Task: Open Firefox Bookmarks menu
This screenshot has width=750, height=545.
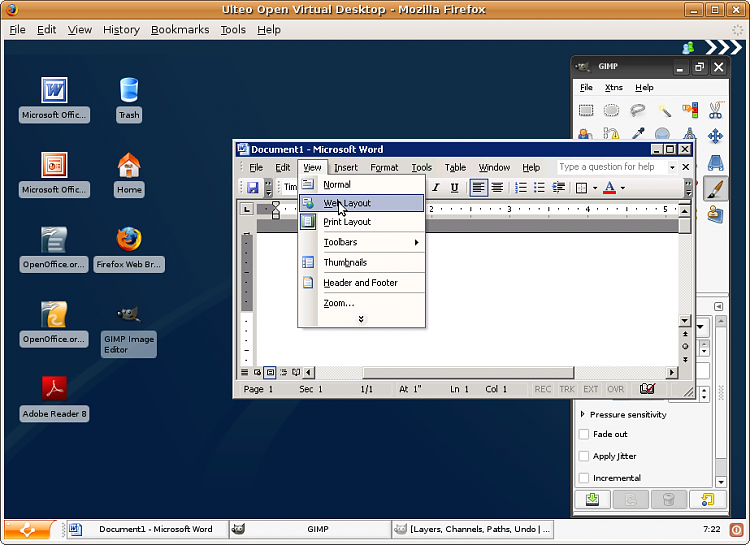Action: click(x=180, y=30)
